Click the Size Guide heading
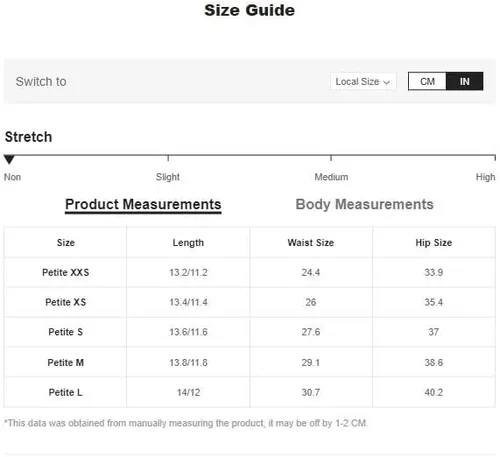The width and height of the screenshot is (500, 457). click(250, 10)
